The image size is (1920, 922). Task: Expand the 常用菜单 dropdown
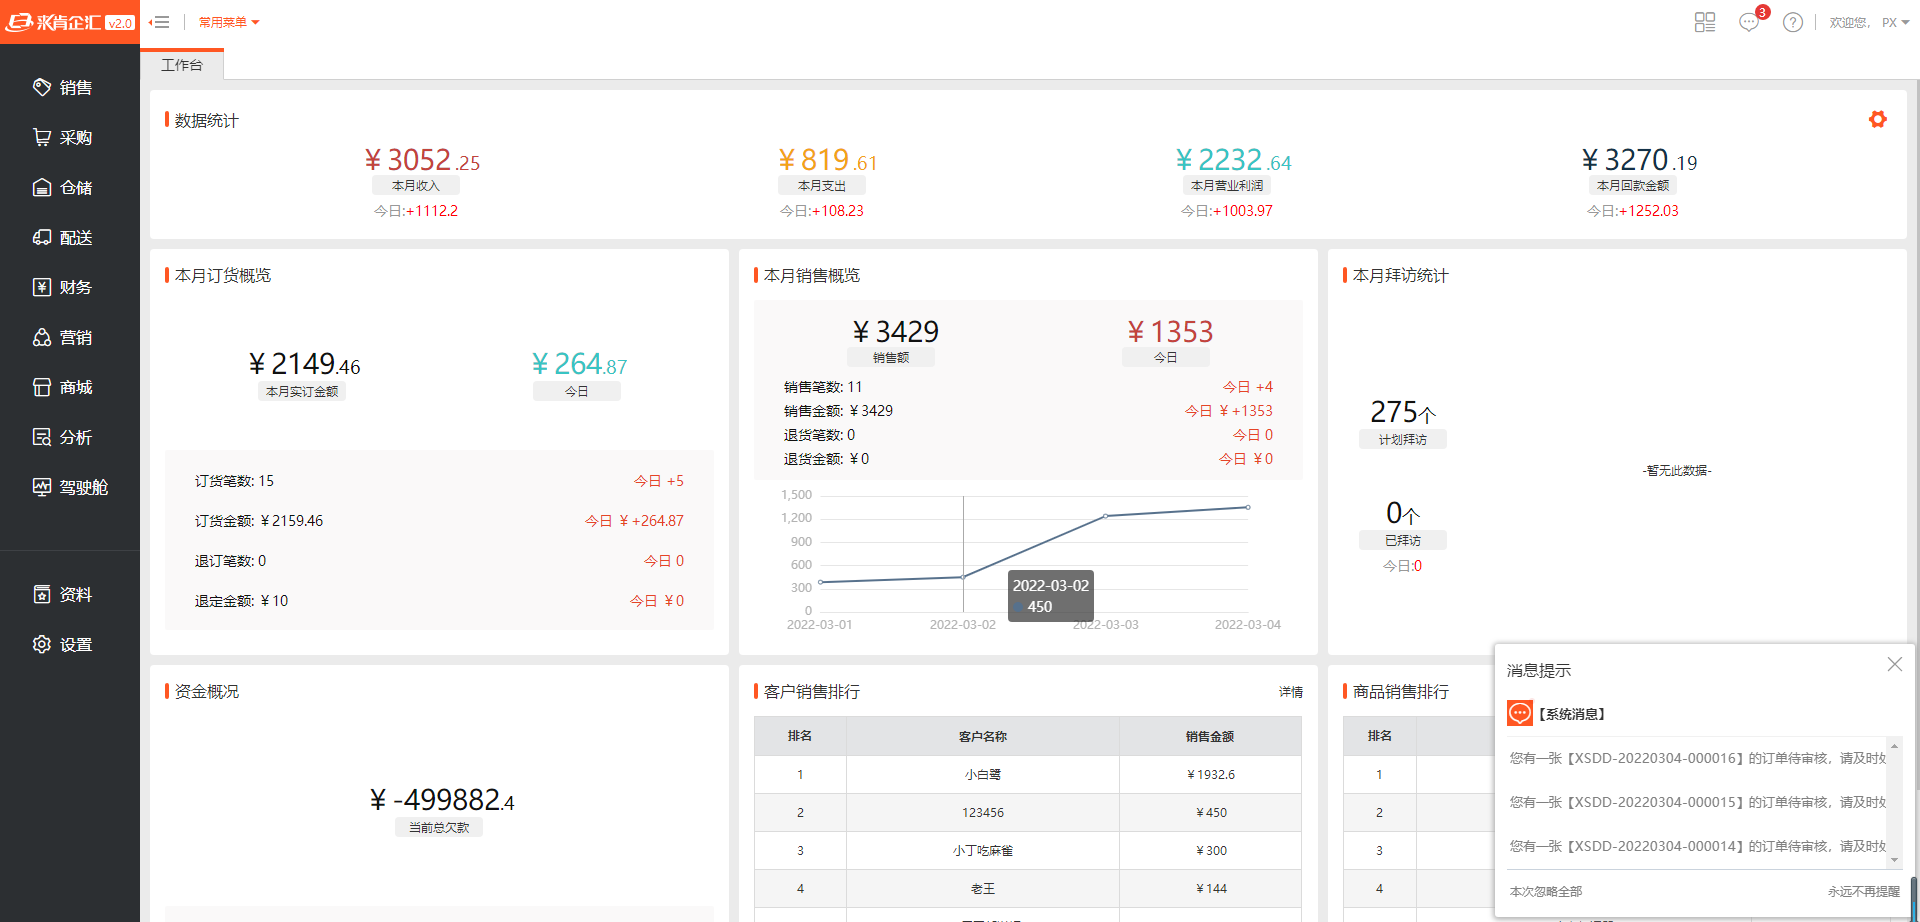pyautogui.click(x=228, y=22)
